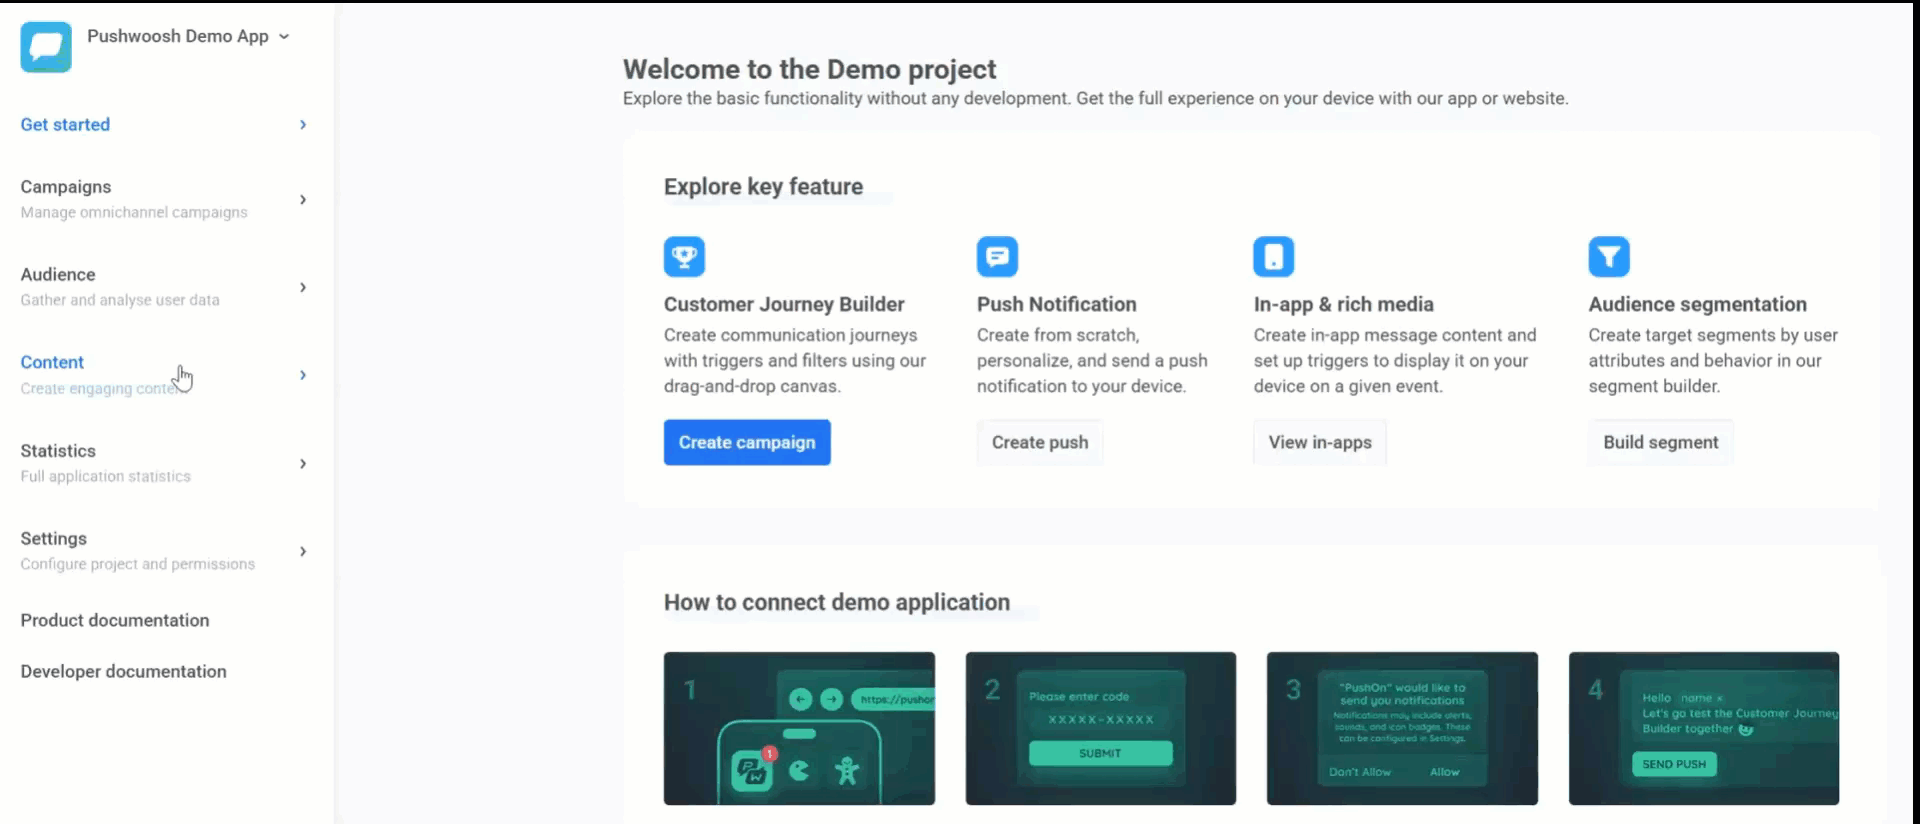Open the Campaigns menu item

click(66, 187)
